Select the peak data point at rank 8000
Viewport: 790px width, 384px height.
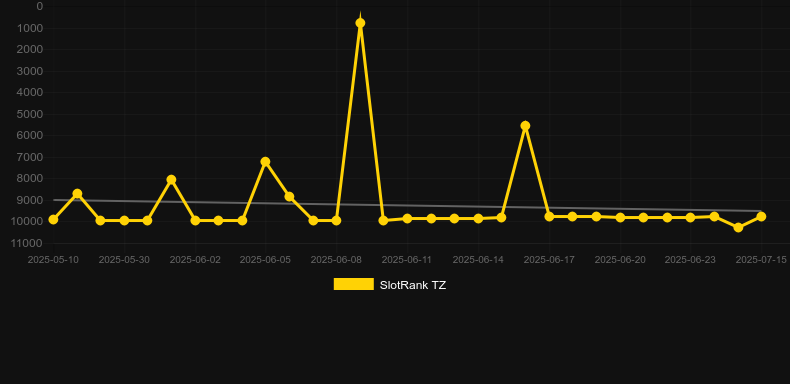point(171,180)
